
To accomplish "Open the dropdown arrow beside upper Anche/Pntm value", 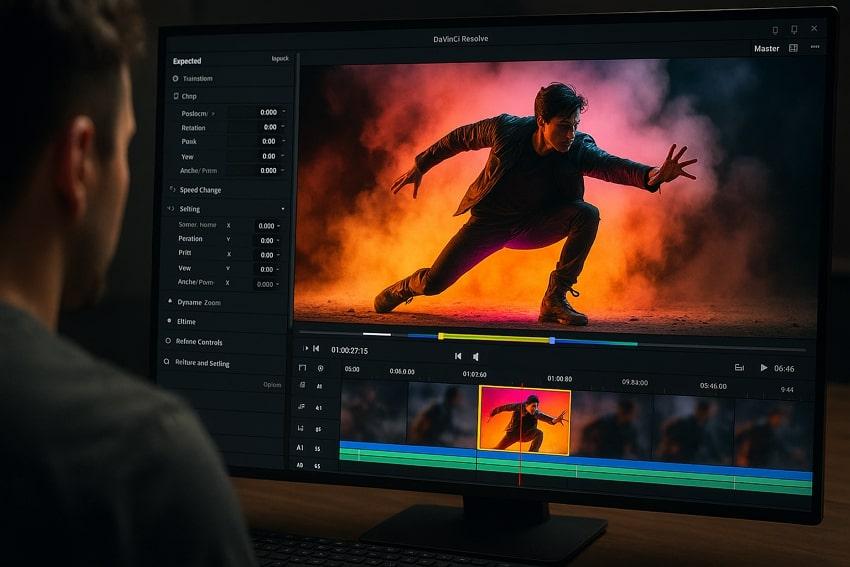I will [283, 170].
